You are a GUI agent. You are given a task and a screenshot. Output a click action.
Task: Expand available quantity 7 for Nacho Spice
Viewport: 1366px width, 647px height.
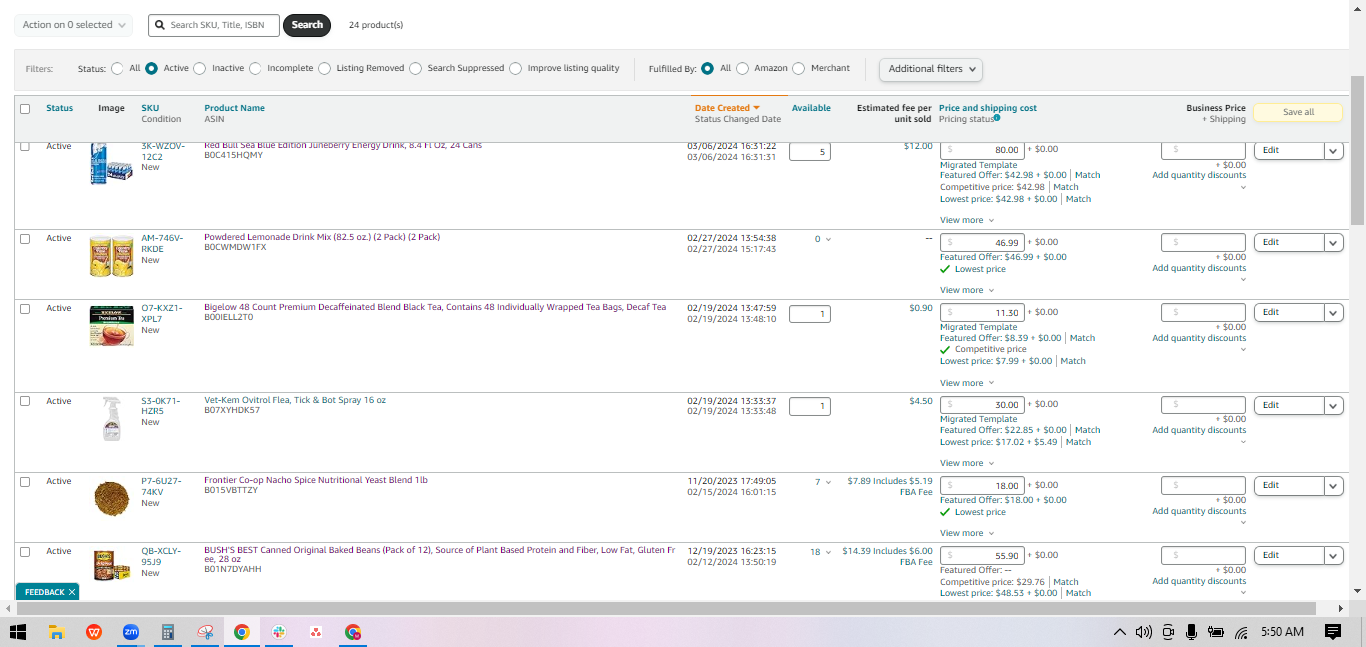point(823,482)
